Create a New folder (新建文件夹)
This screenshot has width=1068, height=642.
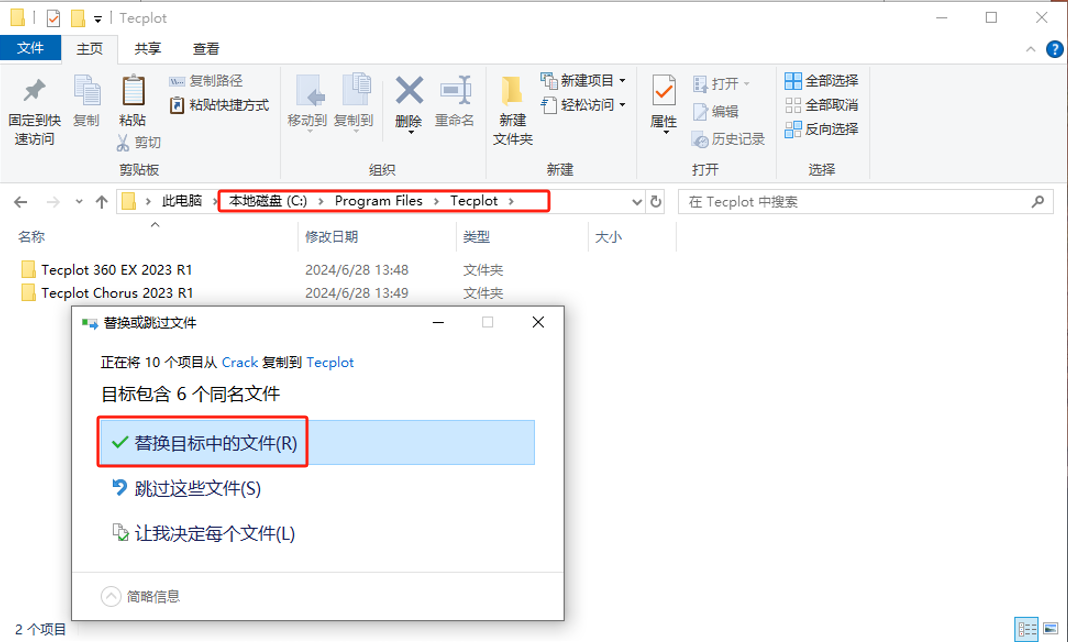(512, 110)
